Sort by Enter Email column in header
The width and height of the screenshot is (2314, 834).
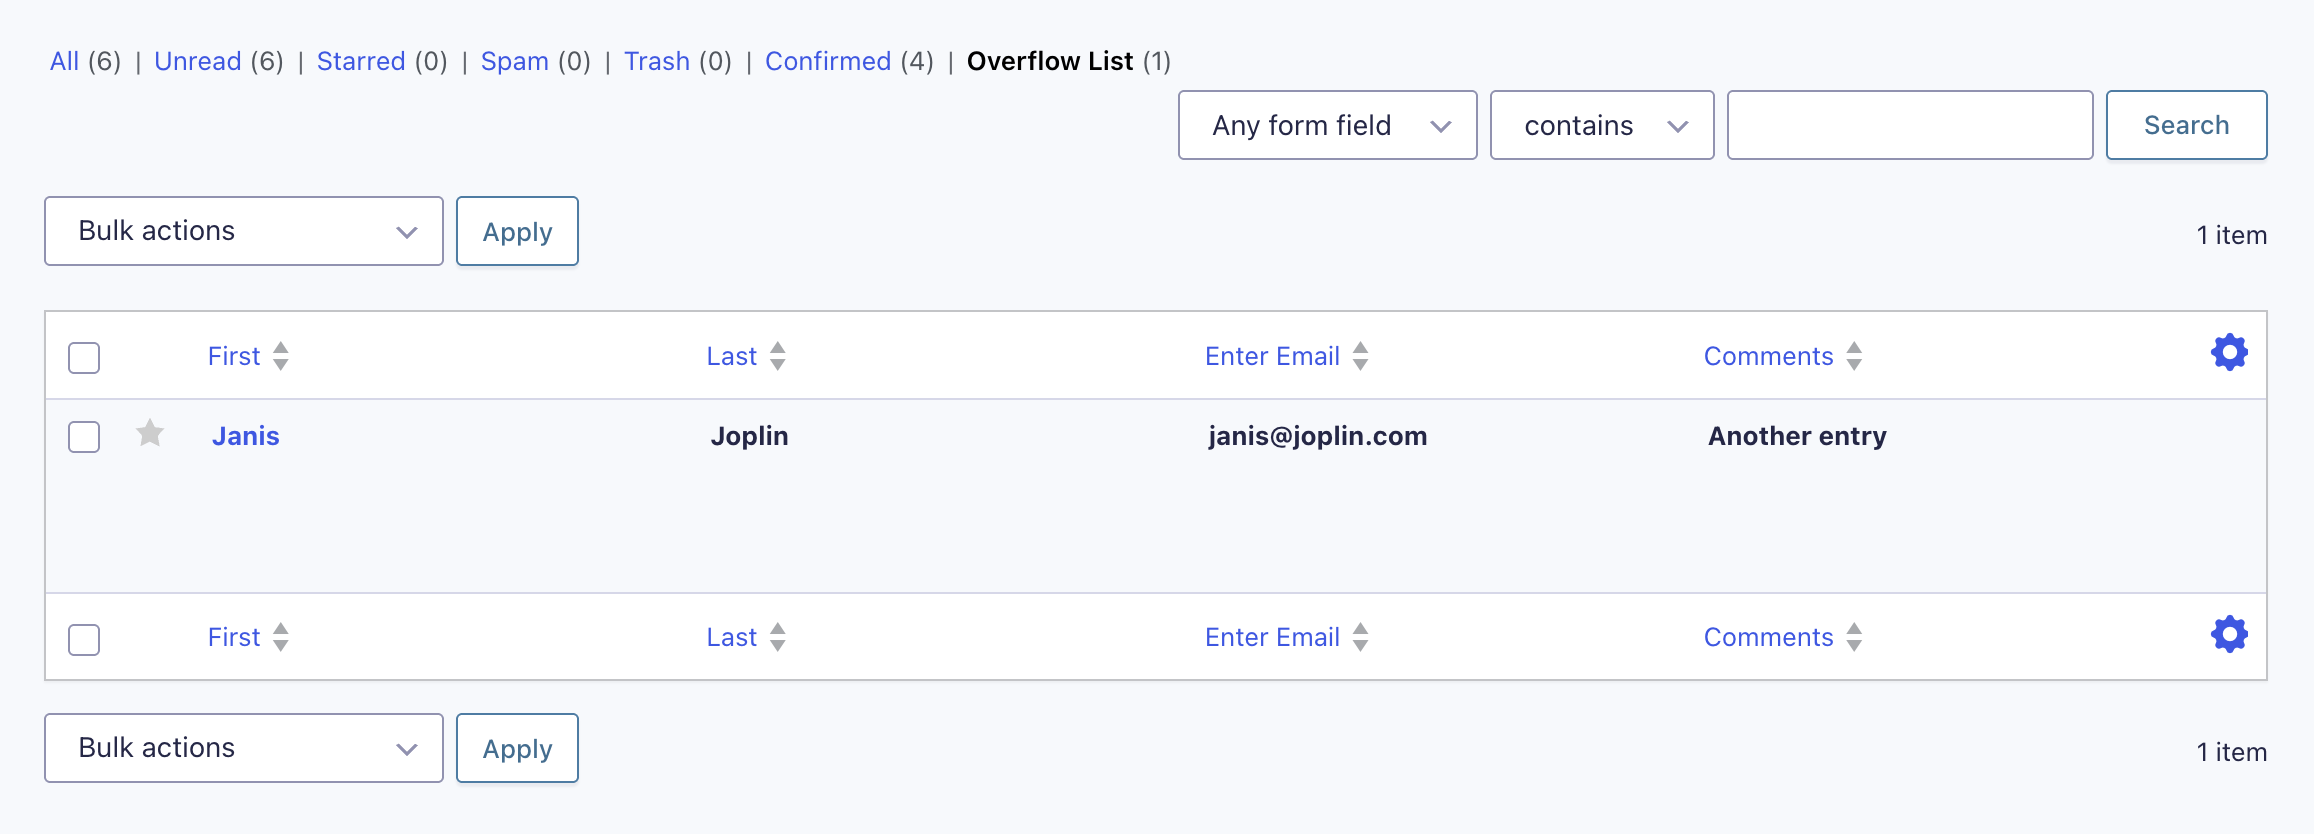tap(1286, 356)
